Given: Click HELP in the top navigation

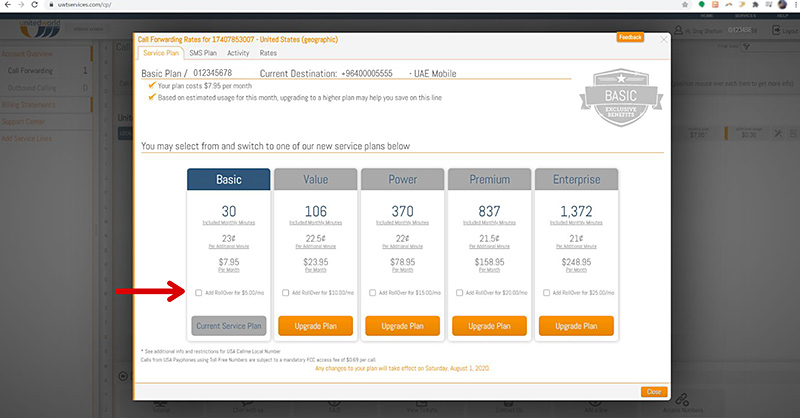Looking at the screenshot, I should click(x=783, y=16).
